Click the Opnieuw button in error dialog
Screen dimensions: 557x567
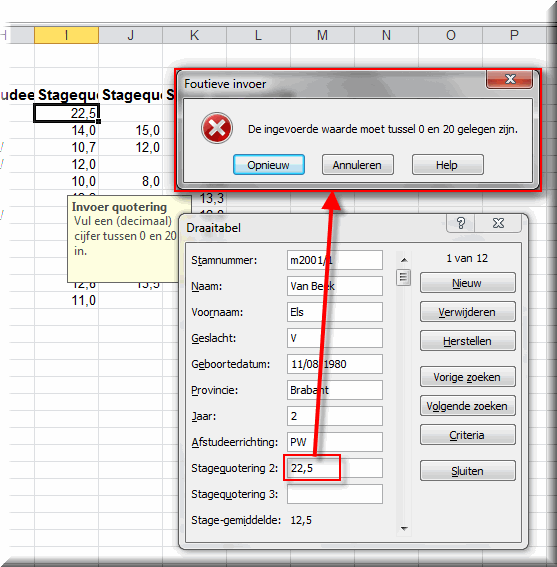(269, 165)
